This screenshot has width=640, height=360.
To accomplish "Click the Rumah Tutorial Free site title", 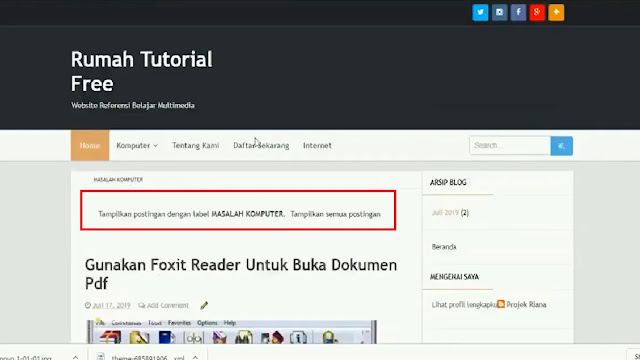I will coord(142,71).
